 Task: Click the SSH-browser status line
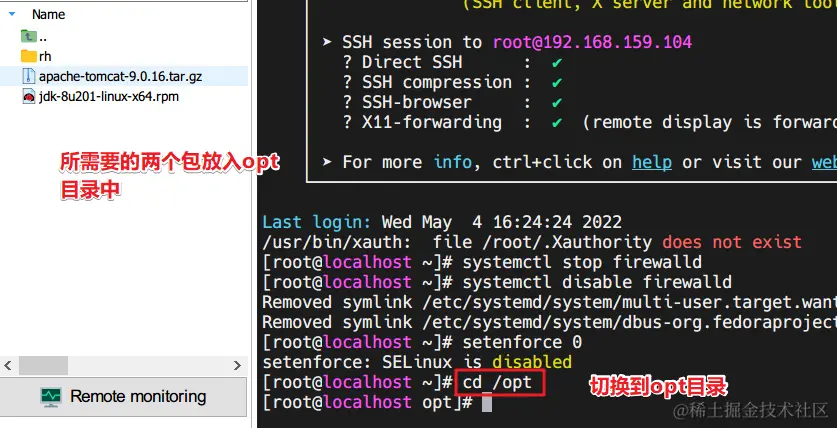[x=453, y=102]
